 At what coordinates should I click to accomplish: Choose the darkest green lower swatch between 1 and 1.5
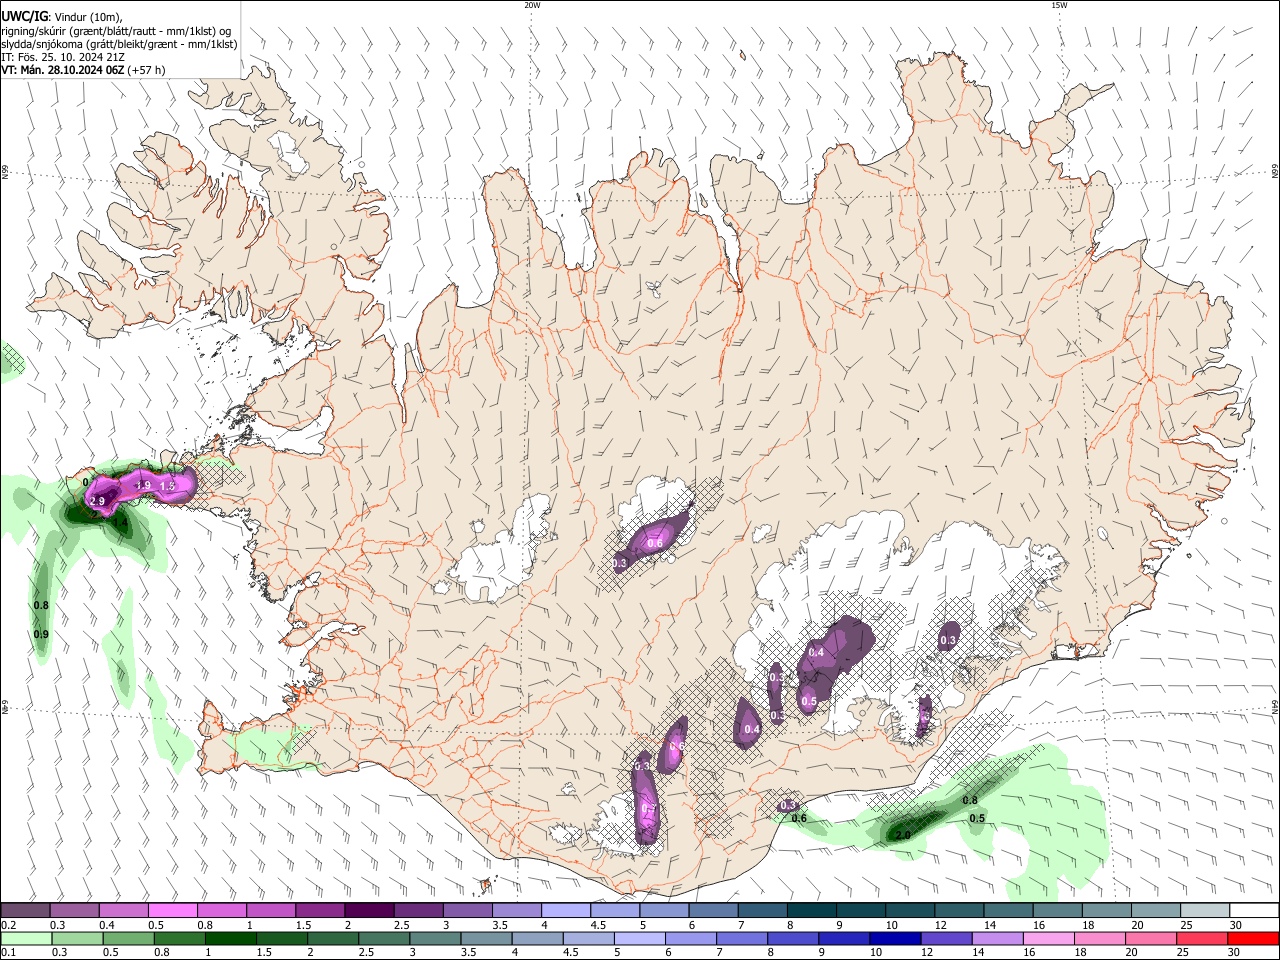230,938
